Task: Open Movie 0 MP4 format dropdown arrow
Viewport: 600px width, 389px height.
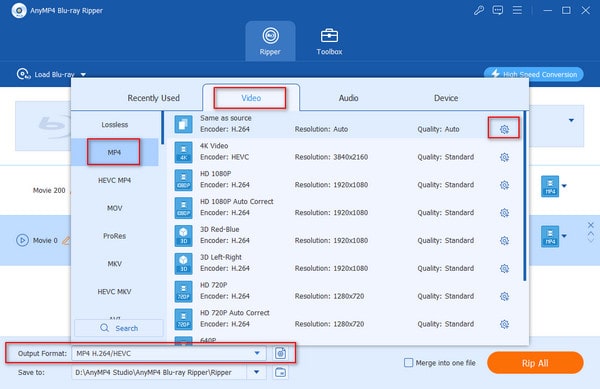Action: [x=564, y=236]
